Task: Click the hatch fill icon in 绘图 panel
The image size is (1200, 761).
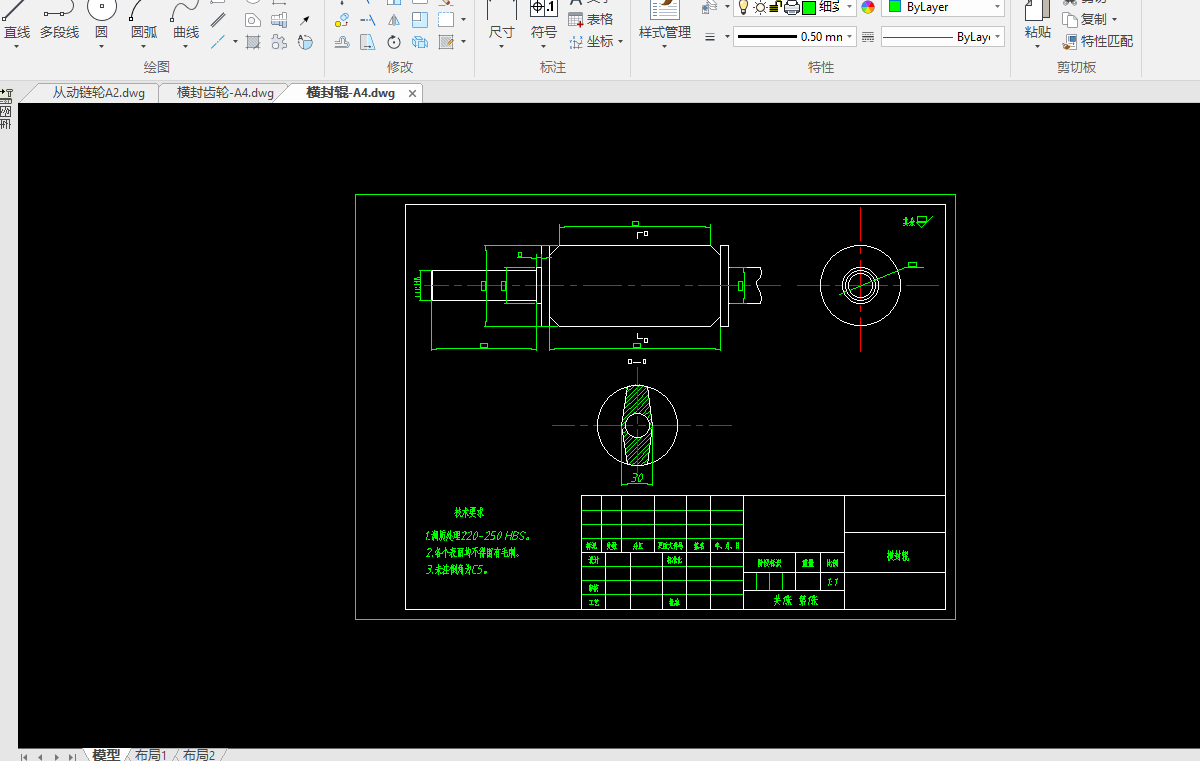Action: coord(253,42)
